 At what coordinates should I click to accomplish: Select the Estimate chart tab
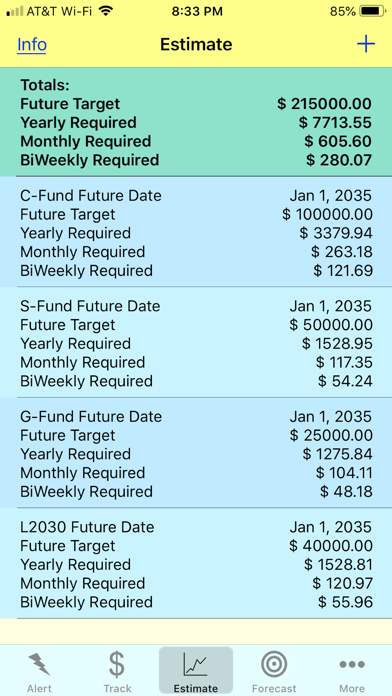pyautogui.click(x=196, y=671)
